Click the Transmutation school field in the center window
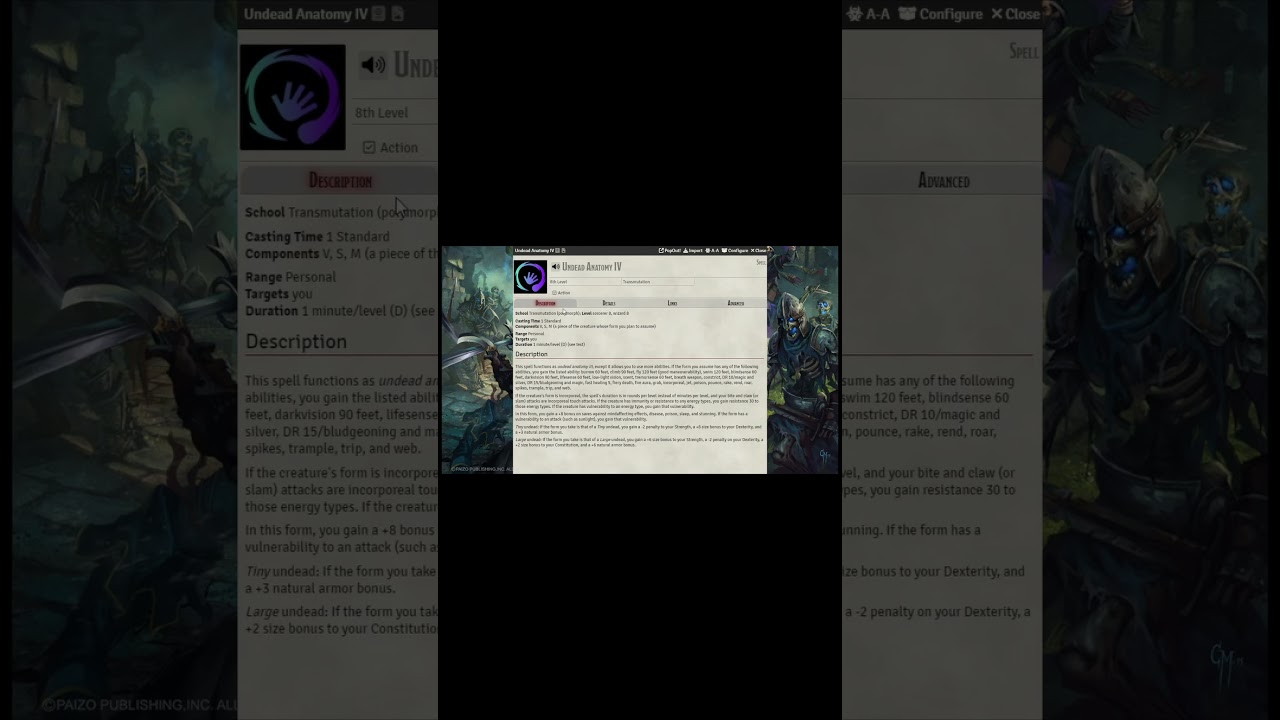 click(x=658, y=282)
